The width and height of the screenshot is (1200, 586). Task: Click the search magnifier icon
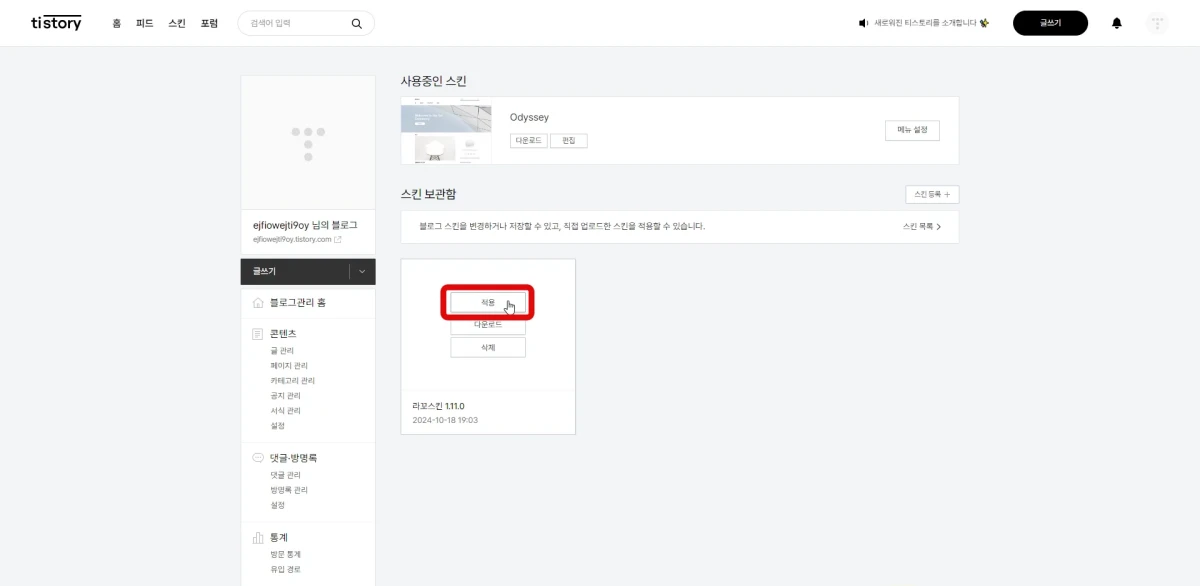coord(356,22)
